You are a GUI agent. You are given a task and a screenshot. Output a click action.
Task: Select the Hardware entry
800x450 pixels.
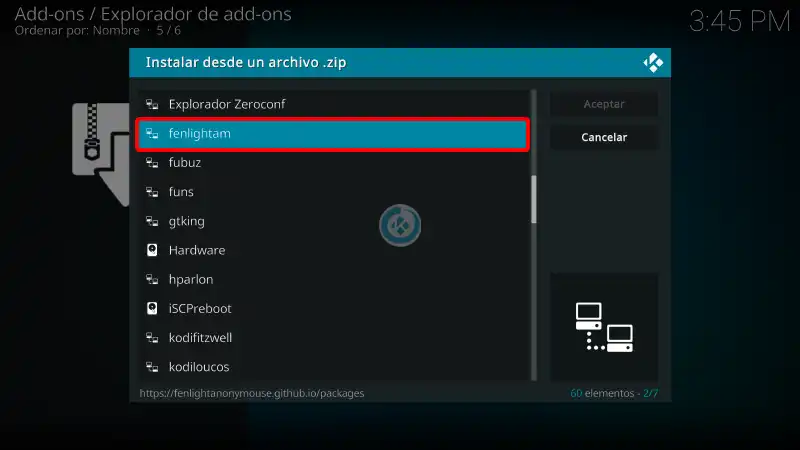(335, 250)
